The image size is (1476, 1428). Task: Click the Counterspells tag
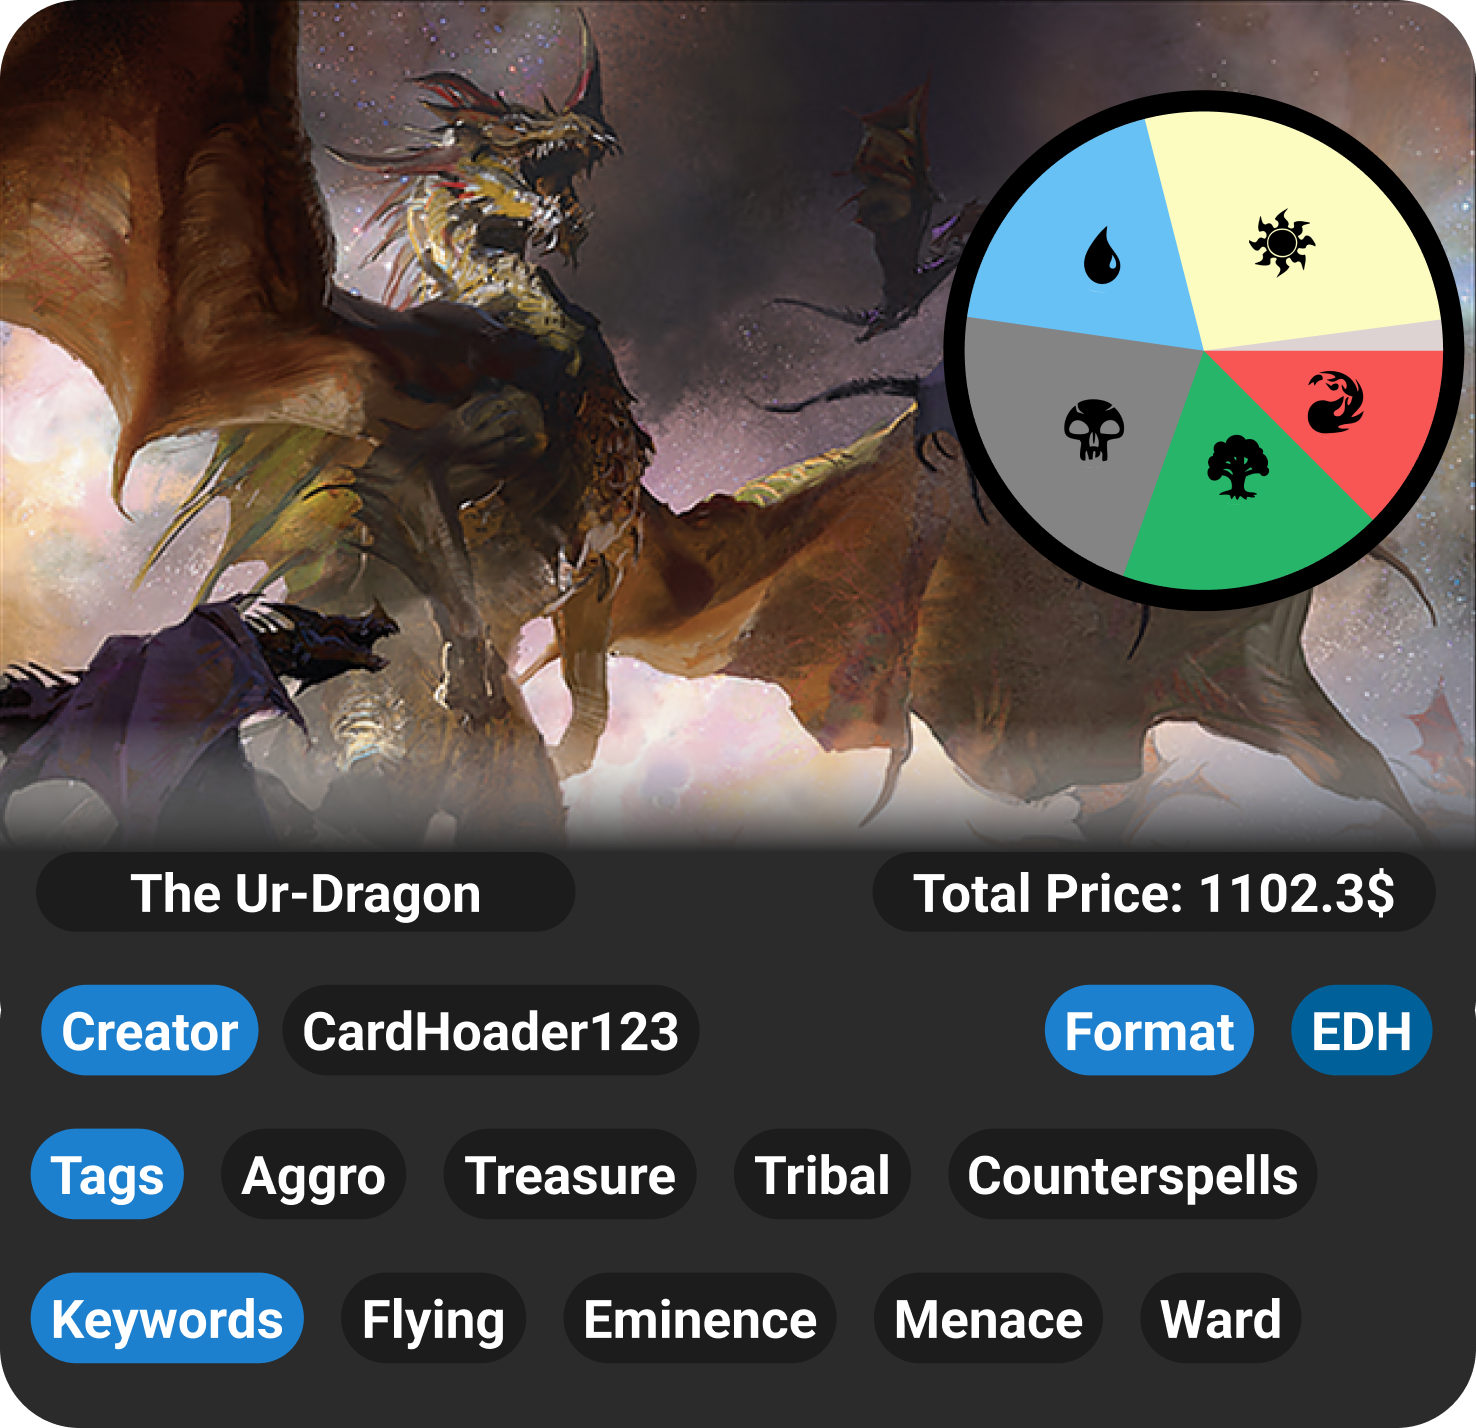[x=1131, y=1176]
